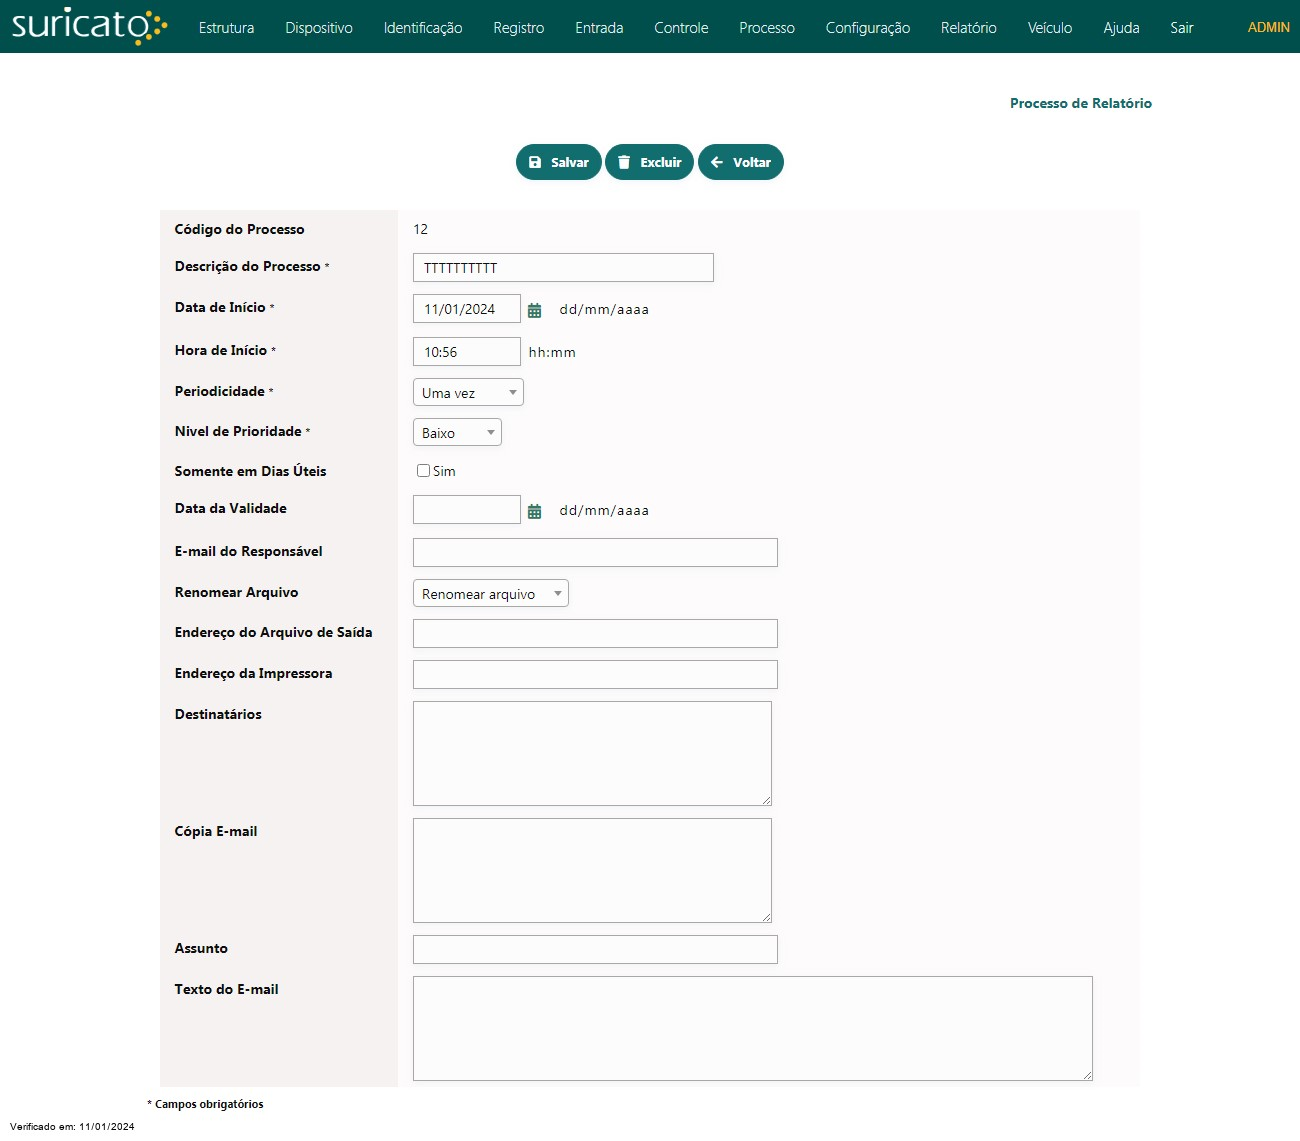
Task: Open the Configuração menu
Action: [x=868, y=28]
